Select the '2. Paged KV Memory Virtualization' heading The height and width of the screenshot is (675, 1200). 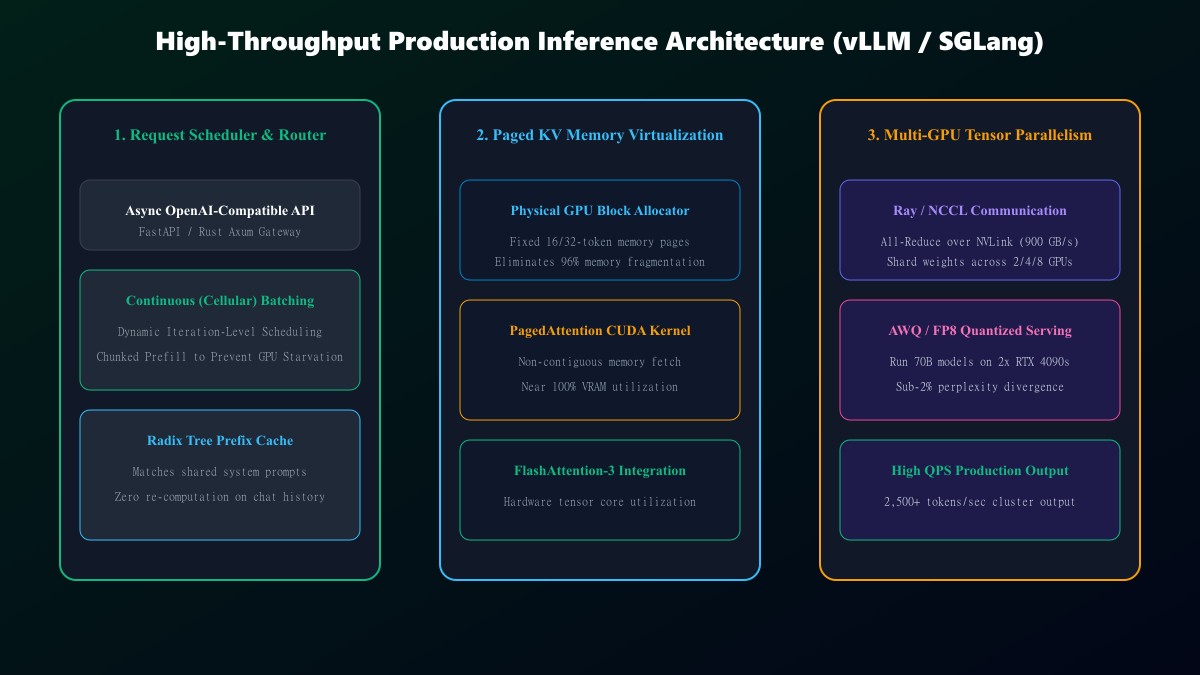[600, 135]
